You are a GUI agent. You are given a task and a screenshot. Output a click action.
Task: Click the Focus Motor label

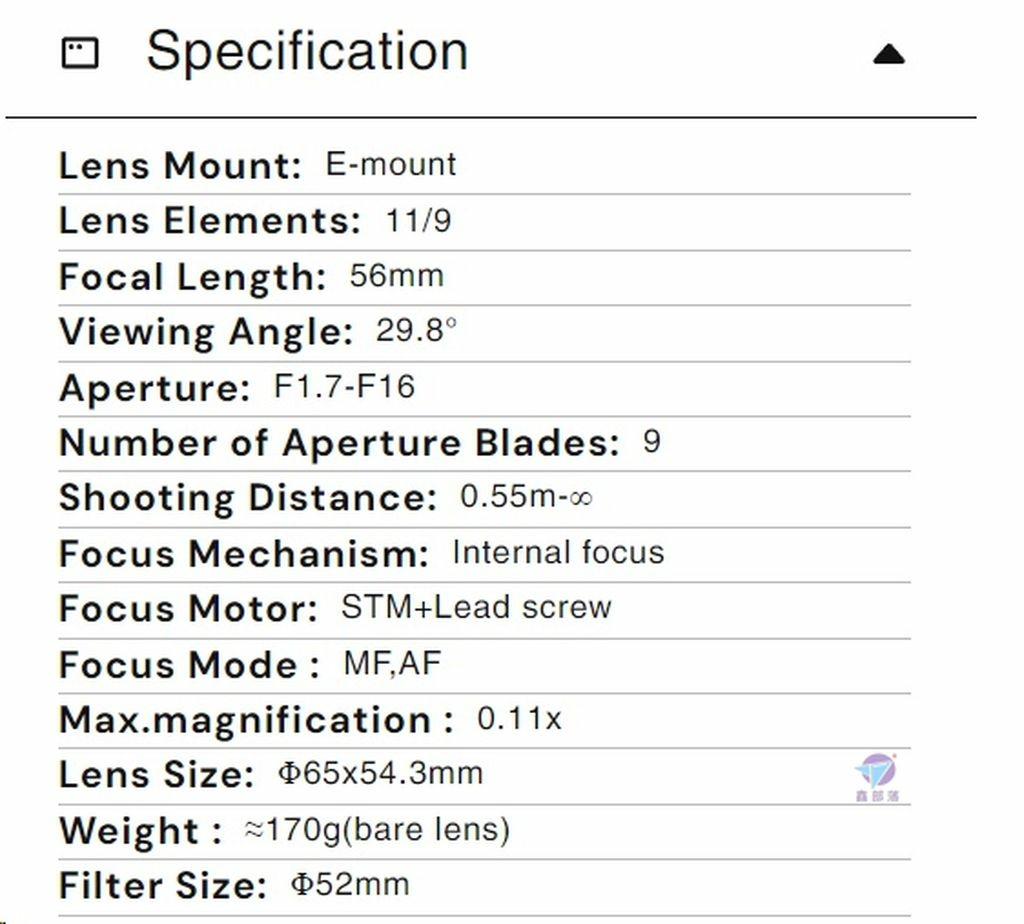point(188,609)
